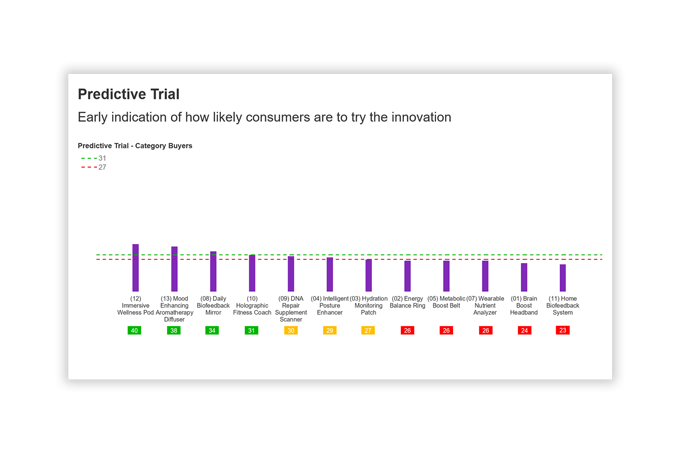The height and width of the screenshot is (453, 680).
Task: Click the Immersive Wellness Pod purple bar
Action: pos(136,268)
